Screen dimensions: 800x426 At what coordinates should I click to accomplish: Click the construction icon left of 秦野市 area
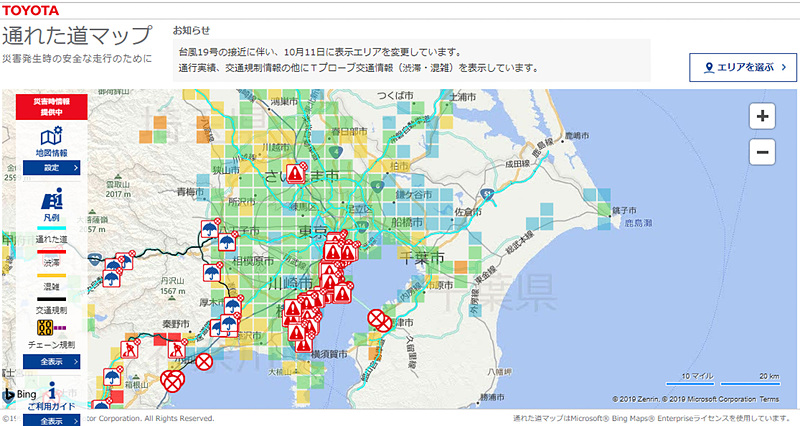[x=129, y=349]
